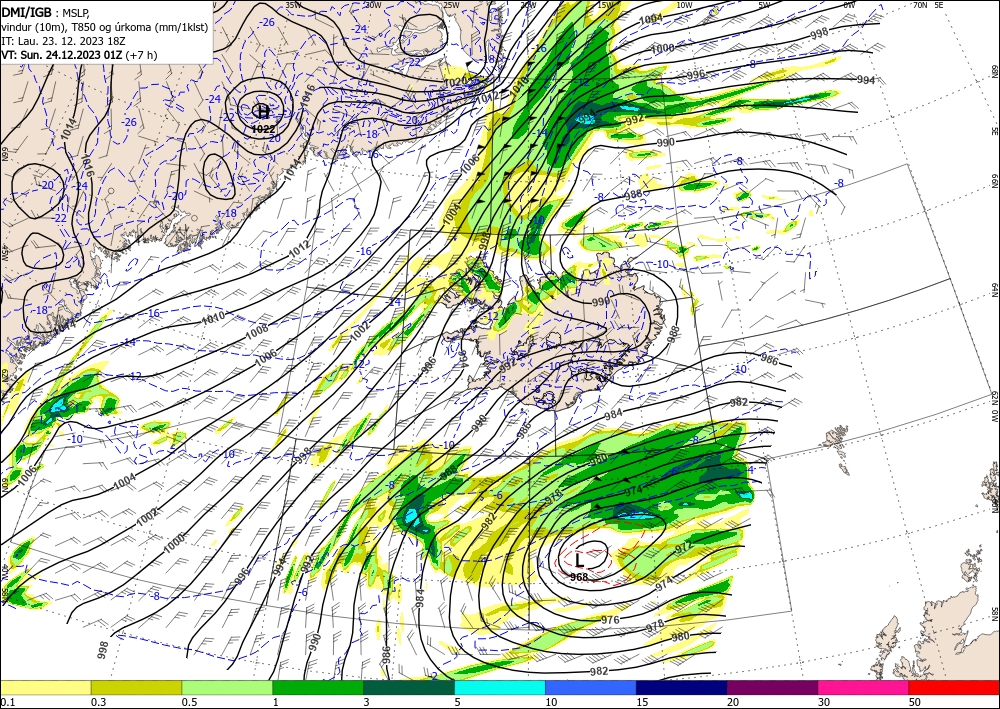The height and width of the screenshot is (709, 1000).
Task: Click the 30 legend scale label
Action: [x=825, y=702]
